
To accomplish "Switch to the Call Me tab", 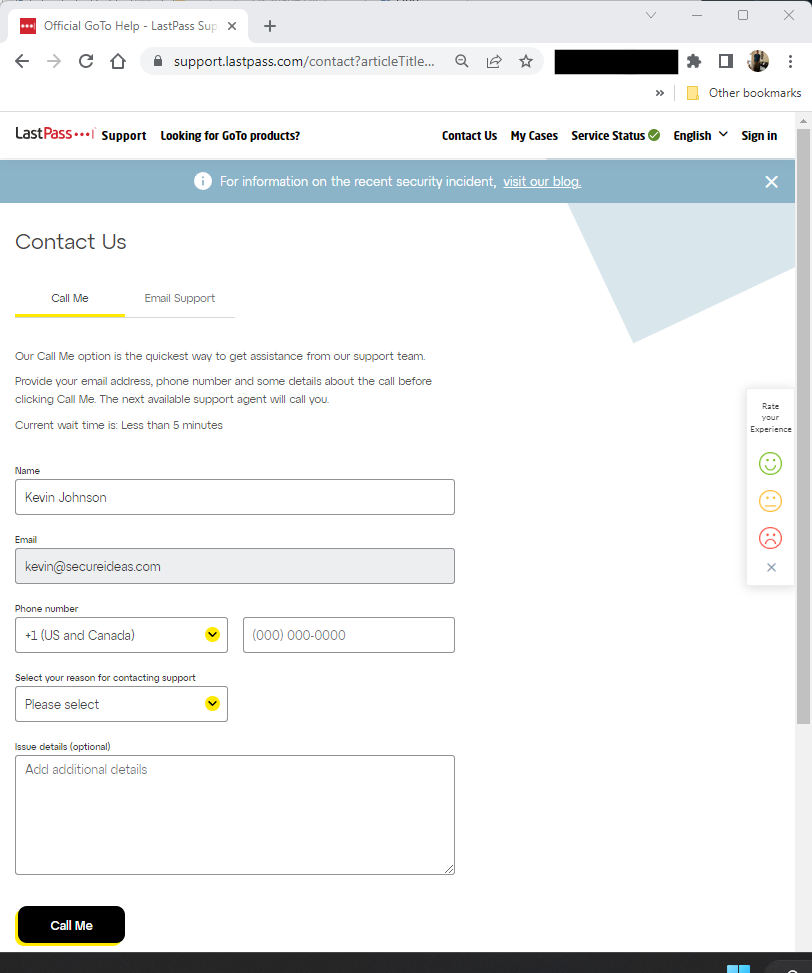I will pos(70,298).
